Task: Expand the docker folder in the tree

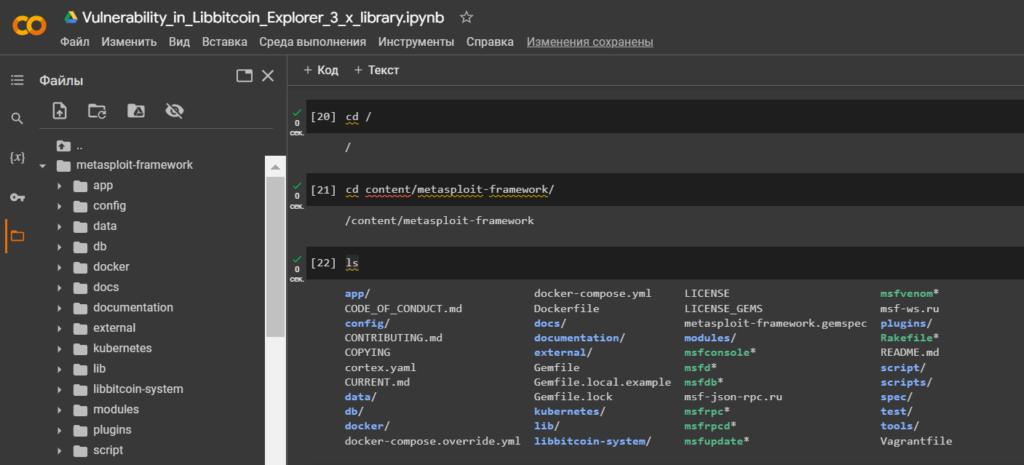Action: pyautogui.click(x=59, y=268)
